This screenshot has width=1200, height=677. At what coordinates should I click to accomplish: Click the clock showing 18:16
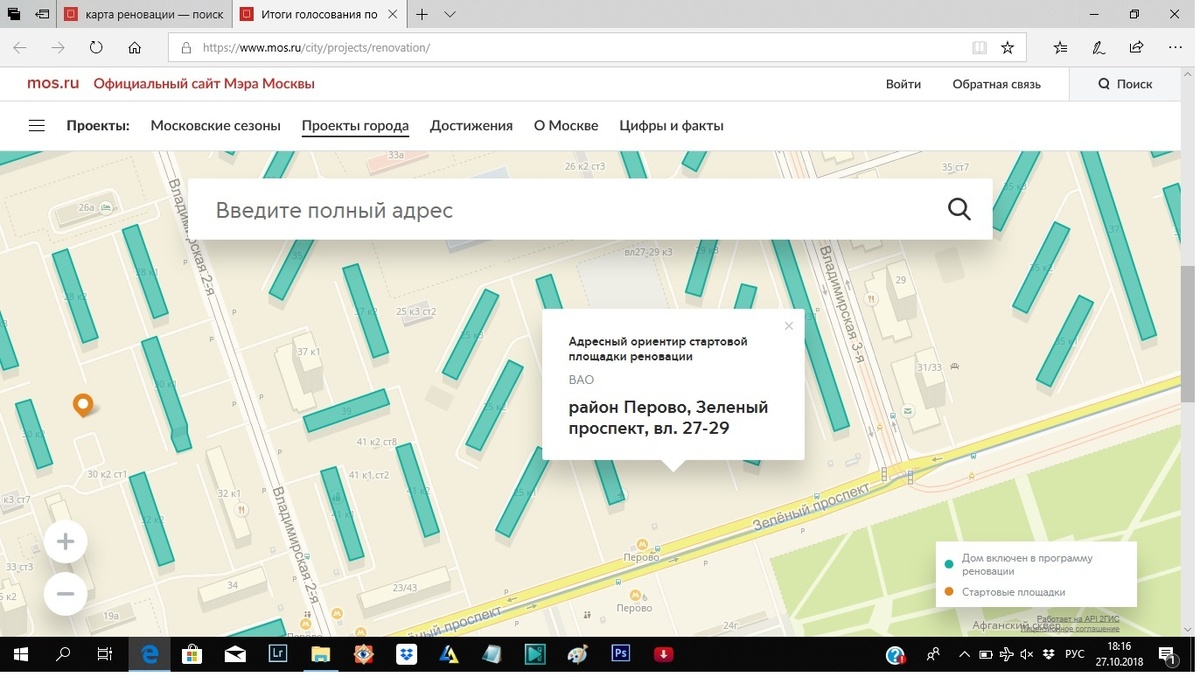pos(1119,647)
